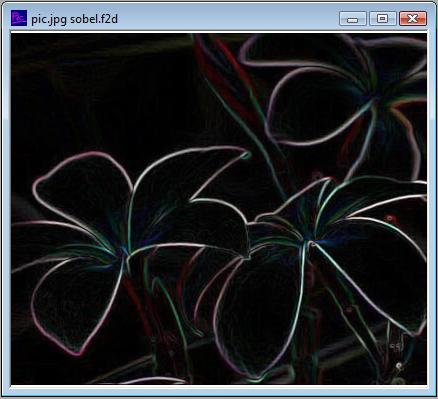438x399 pixels.
Task: Click the application icon in the title bar
Action: (19, 18)
